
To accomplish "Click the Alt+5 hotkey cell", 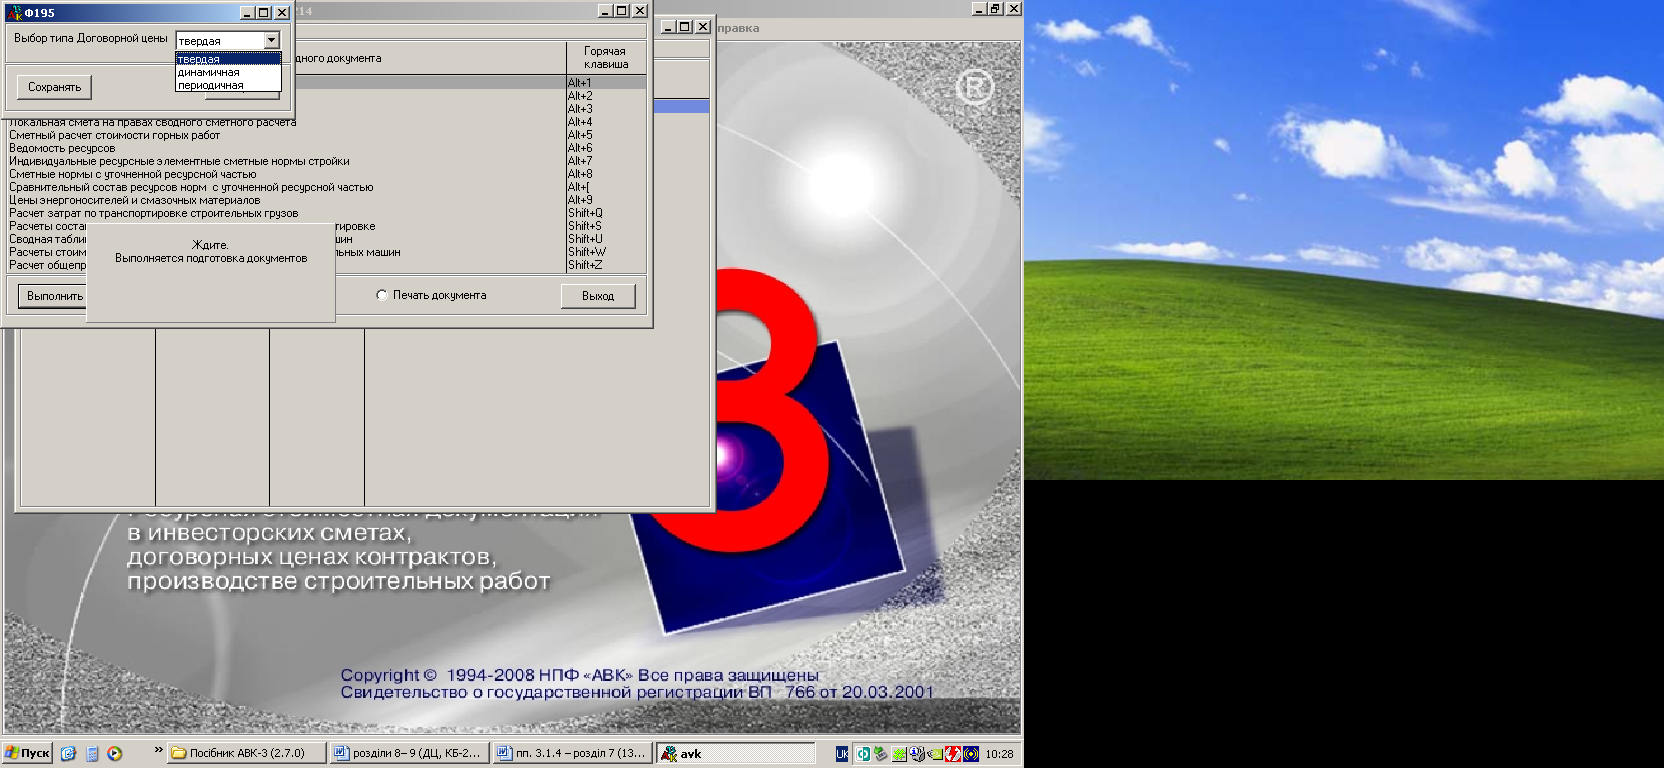I will [x=606, y=135].
